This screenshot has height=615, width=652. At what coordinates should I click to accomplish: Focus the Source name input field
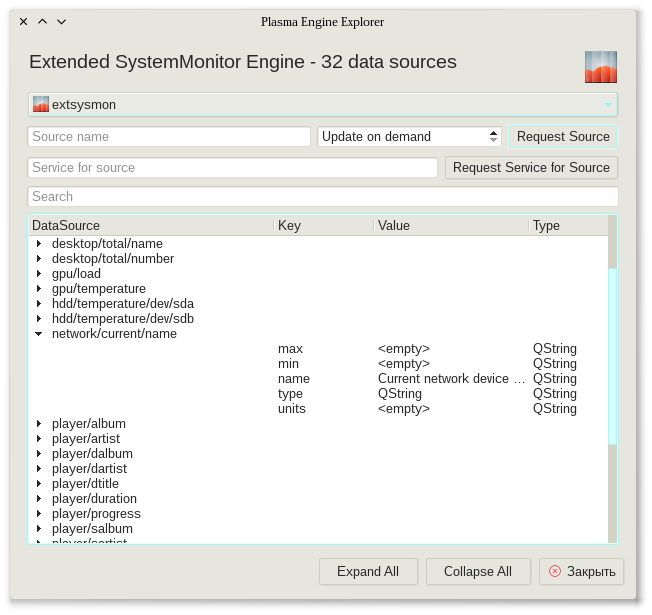point(169,137)
